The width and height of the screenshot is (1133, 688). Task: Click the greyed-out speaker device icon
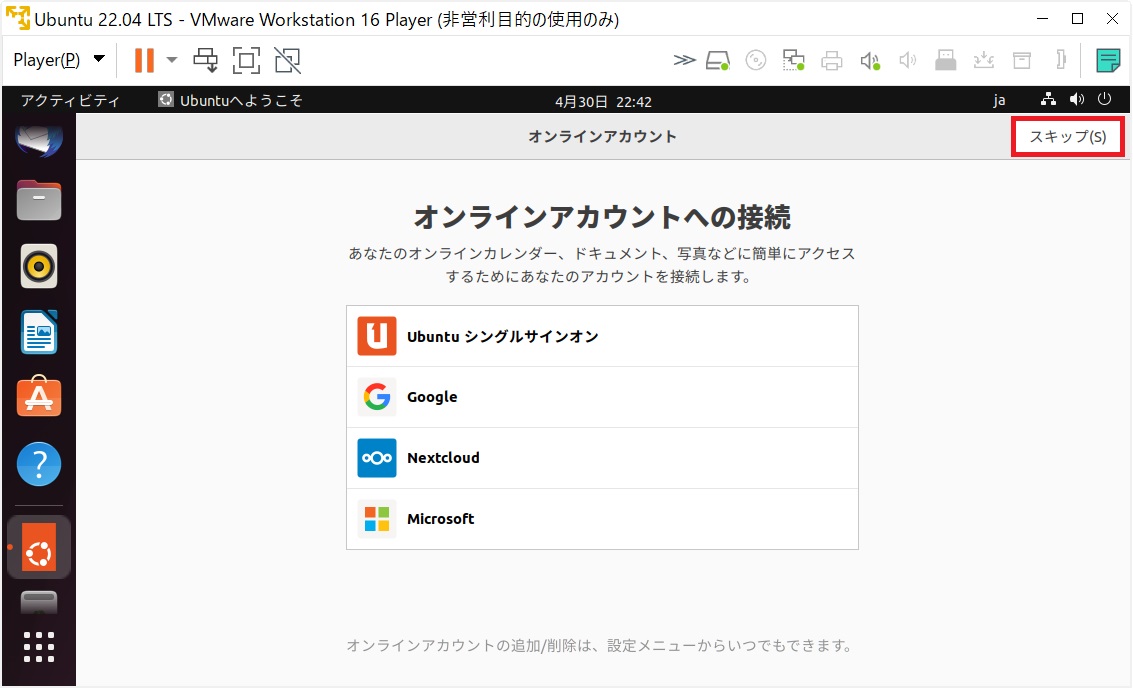pos(908,61)
